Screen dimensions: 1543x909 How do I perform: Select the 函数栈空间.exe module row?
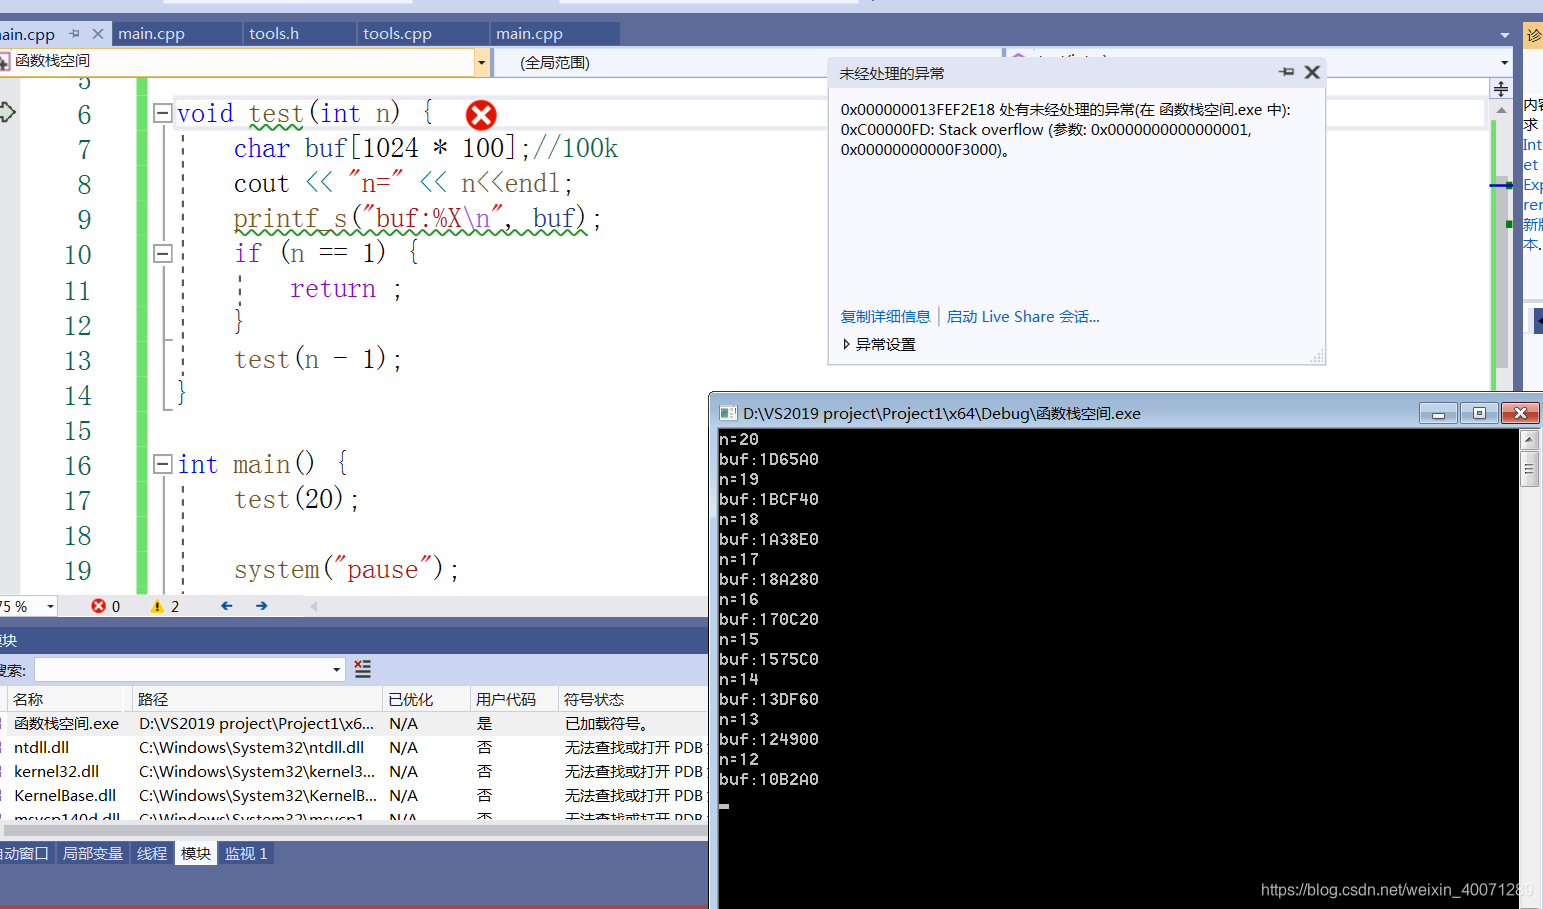354,723
